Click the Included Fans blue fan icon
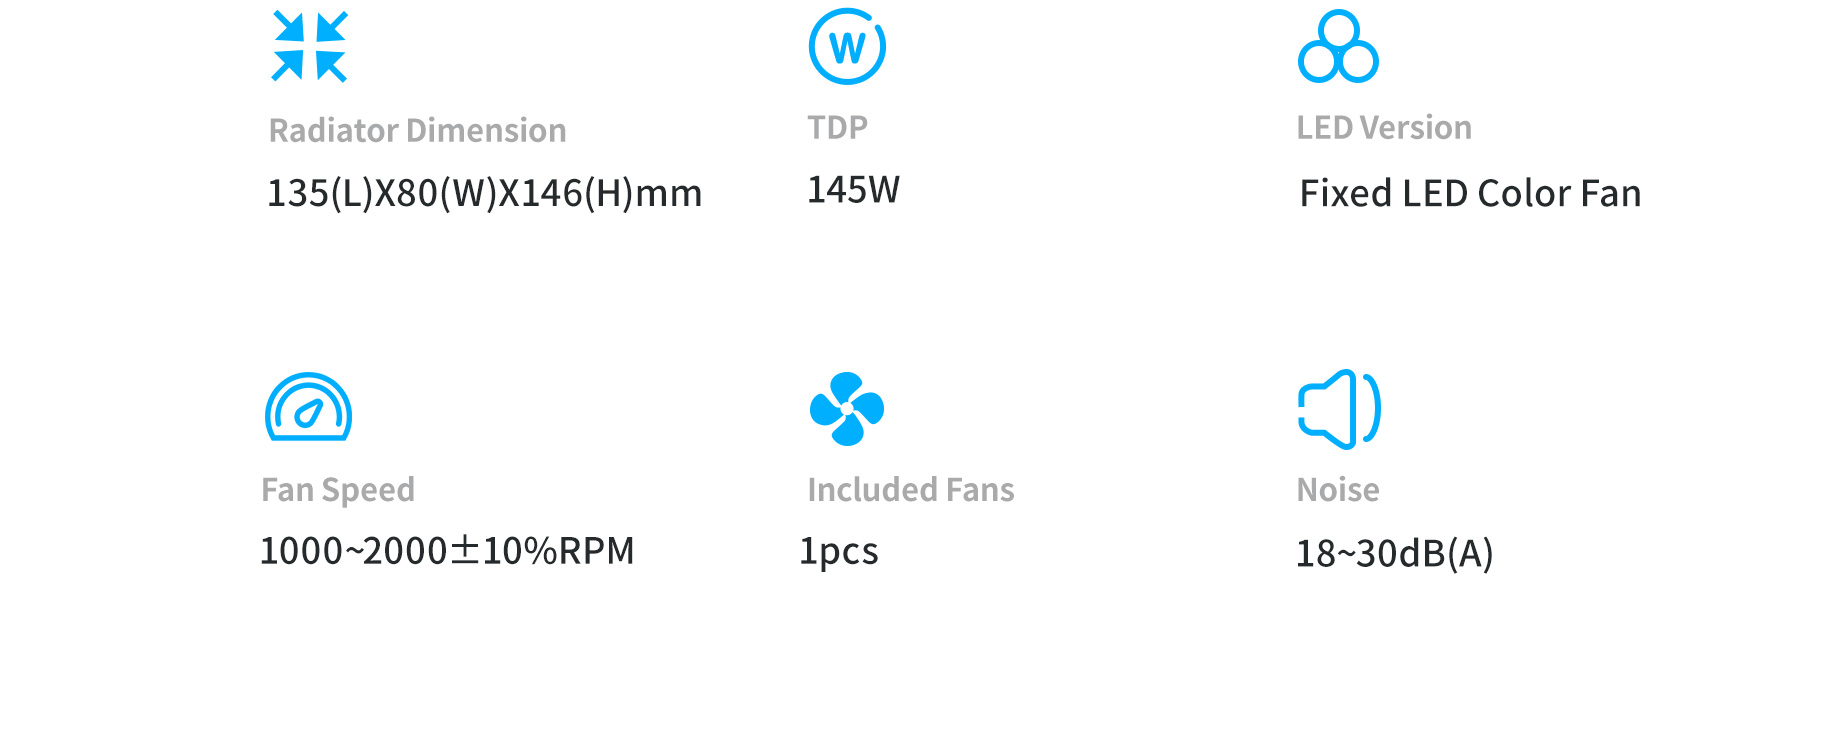1839x742 pixels. 847,408
